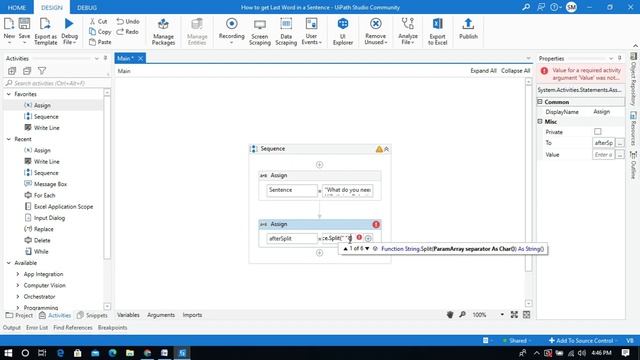This screenshot has width=640, height=360.
Task: Open expression editor plus in Assign
Action: tap(368, 238)
